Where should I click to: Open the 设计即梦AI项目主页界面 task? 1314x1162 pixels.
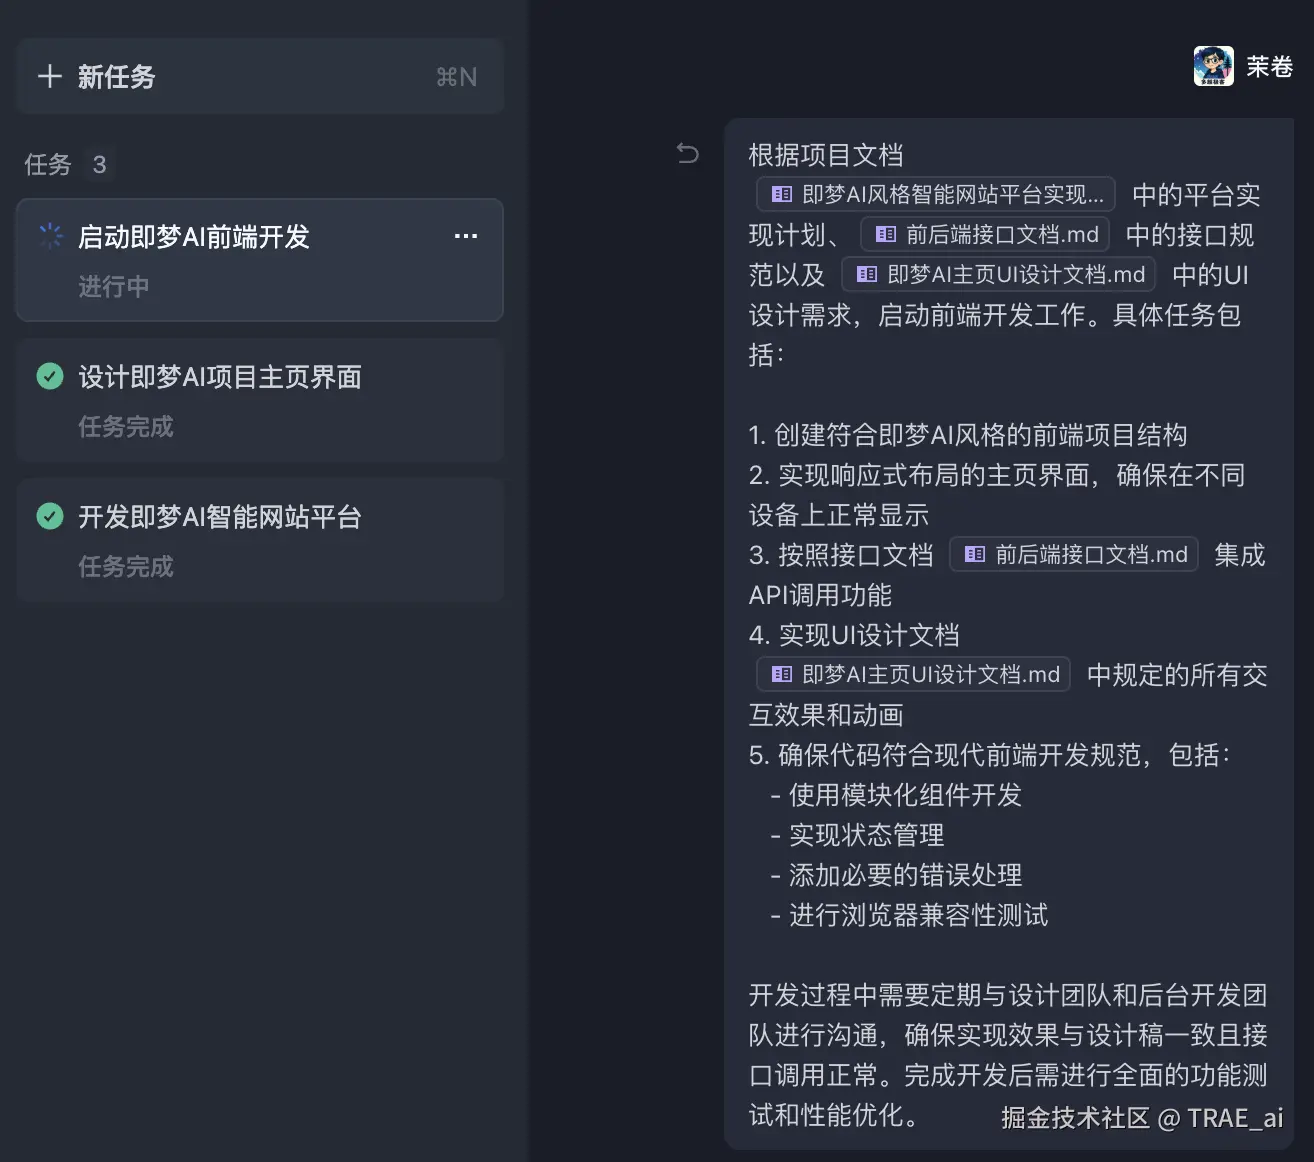220,377
